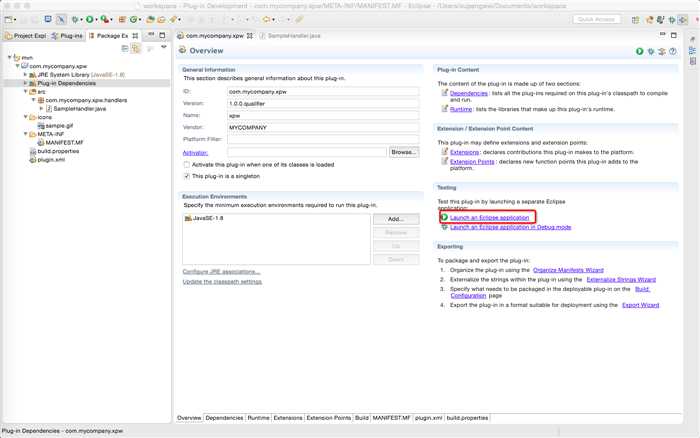Click Collapse All icon in Package Explorer

[x=125, y=48]
